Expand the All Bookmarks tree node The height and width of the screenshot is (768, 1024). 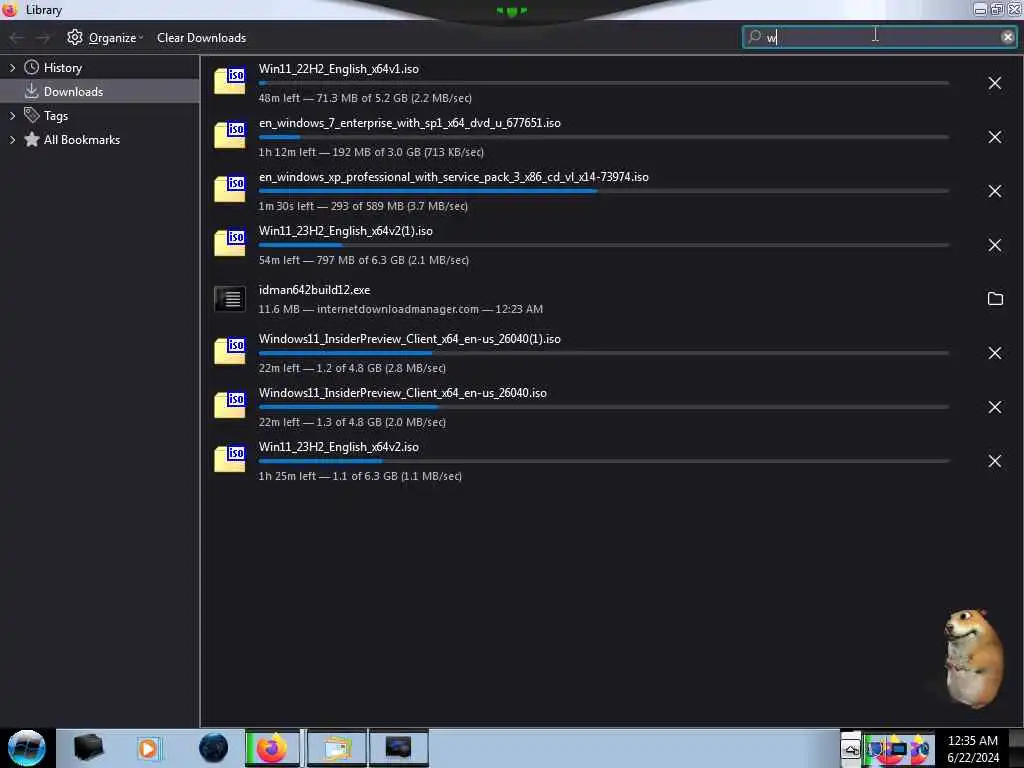[x=12, y=140]
